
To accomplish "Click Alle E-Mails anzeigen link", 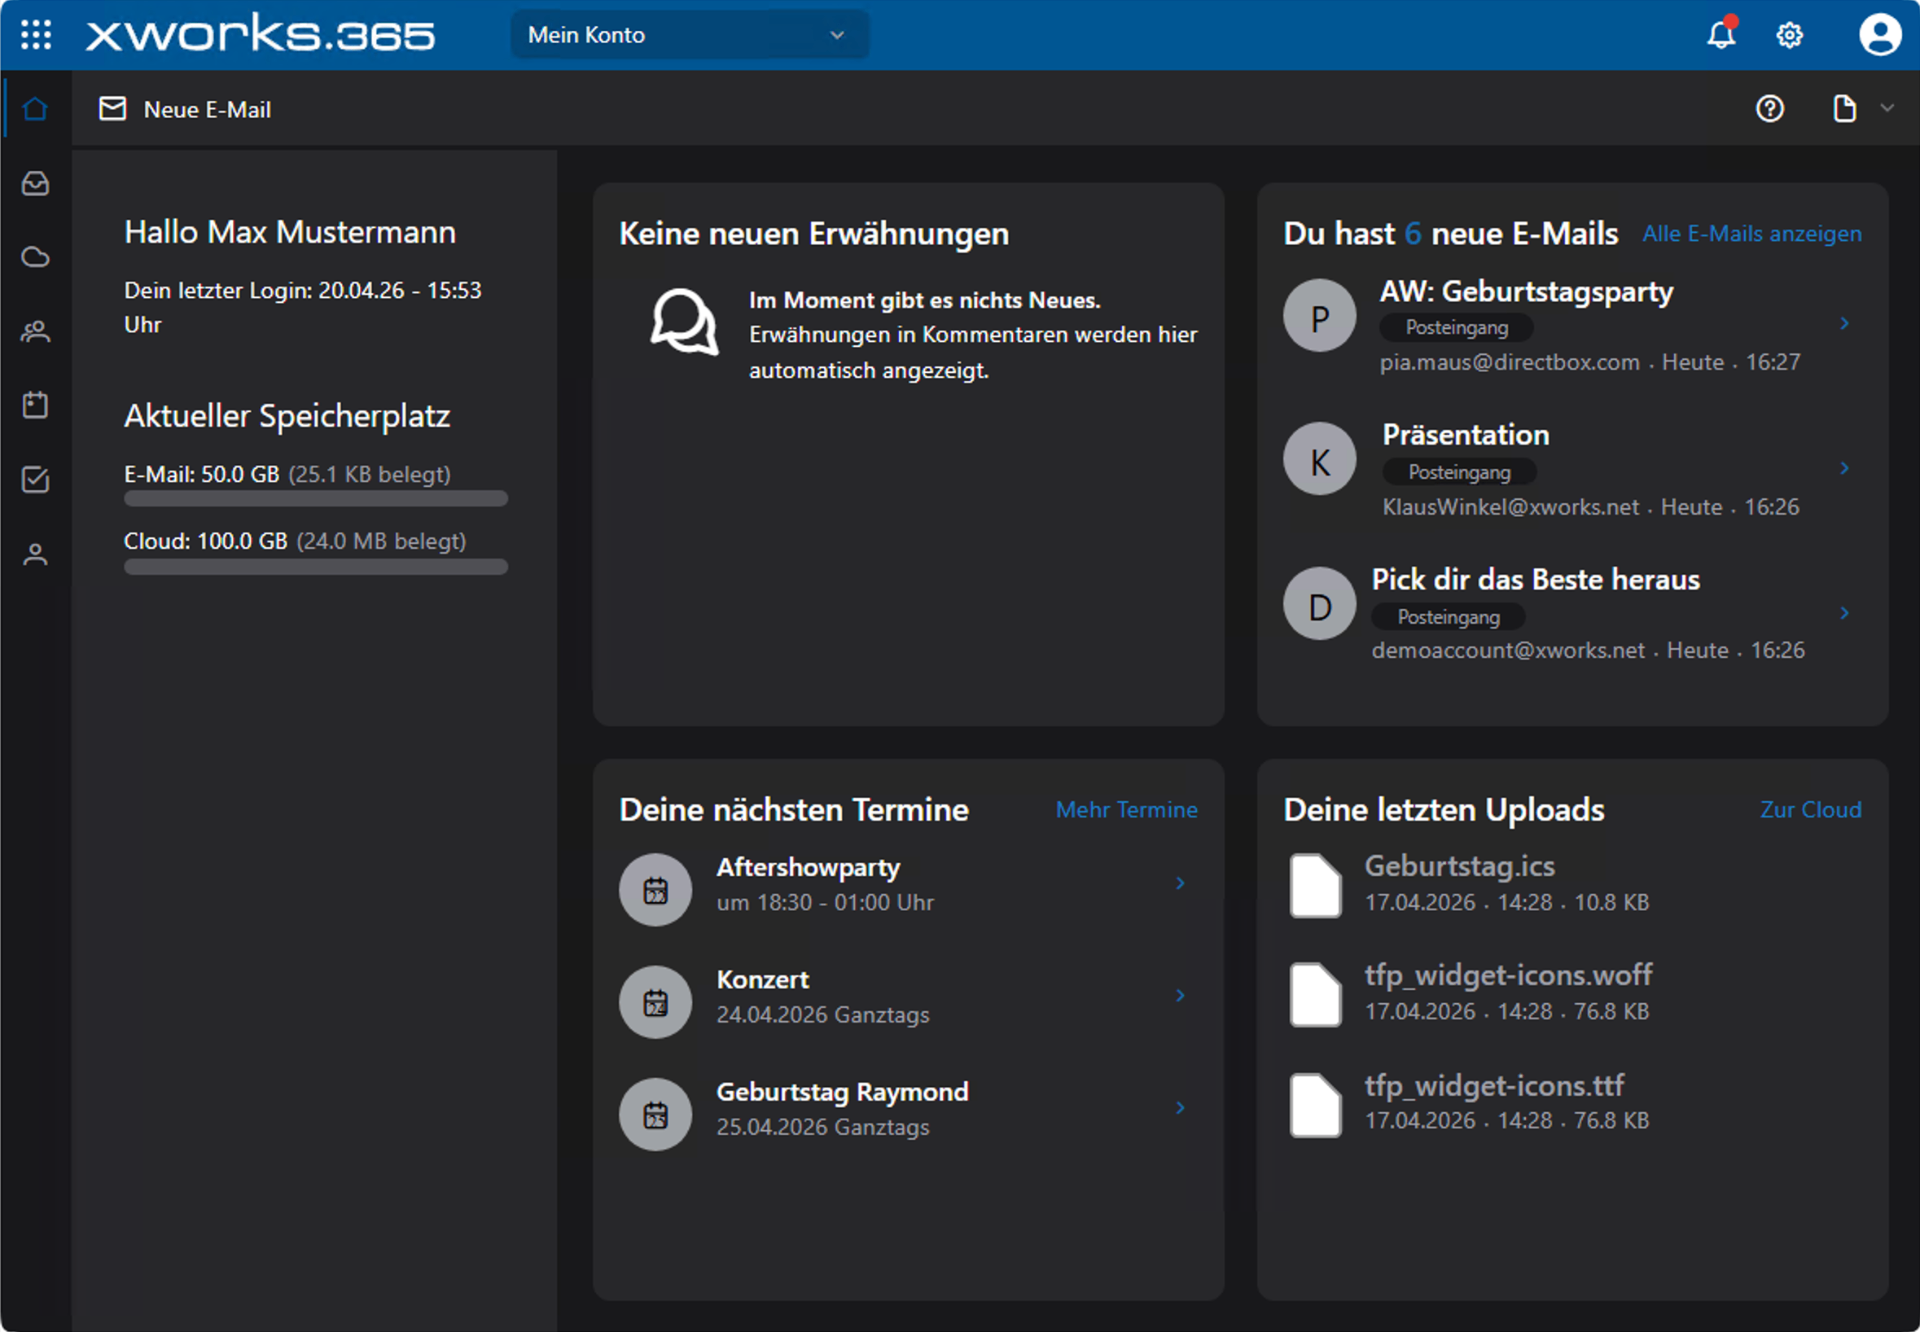I will tap(1752, 234).
